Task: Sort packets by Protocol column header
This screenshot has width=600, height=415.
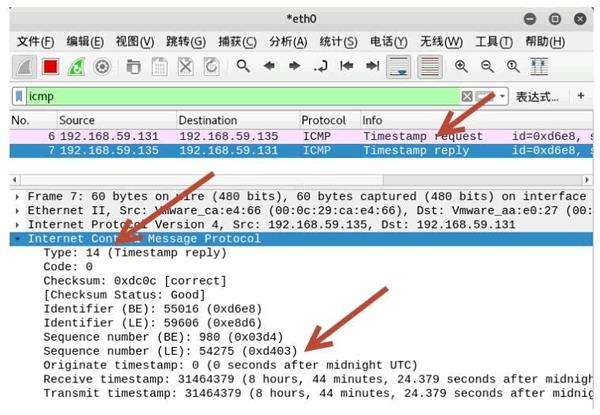Action: pyautogui.click(x=330, y=120)
